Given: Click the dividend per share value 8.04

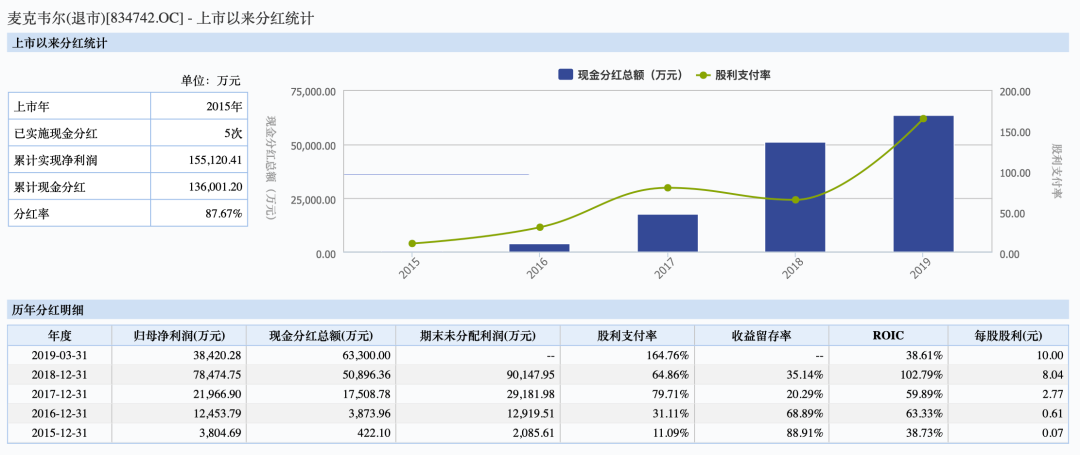Looking at the screenshot, I should coord(1054,374).
